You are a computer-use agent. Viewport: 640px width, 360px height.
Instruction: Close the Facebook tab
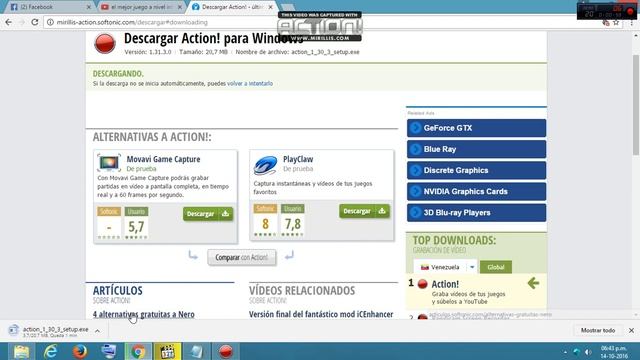pyautogui.click(x=89, y=7)
